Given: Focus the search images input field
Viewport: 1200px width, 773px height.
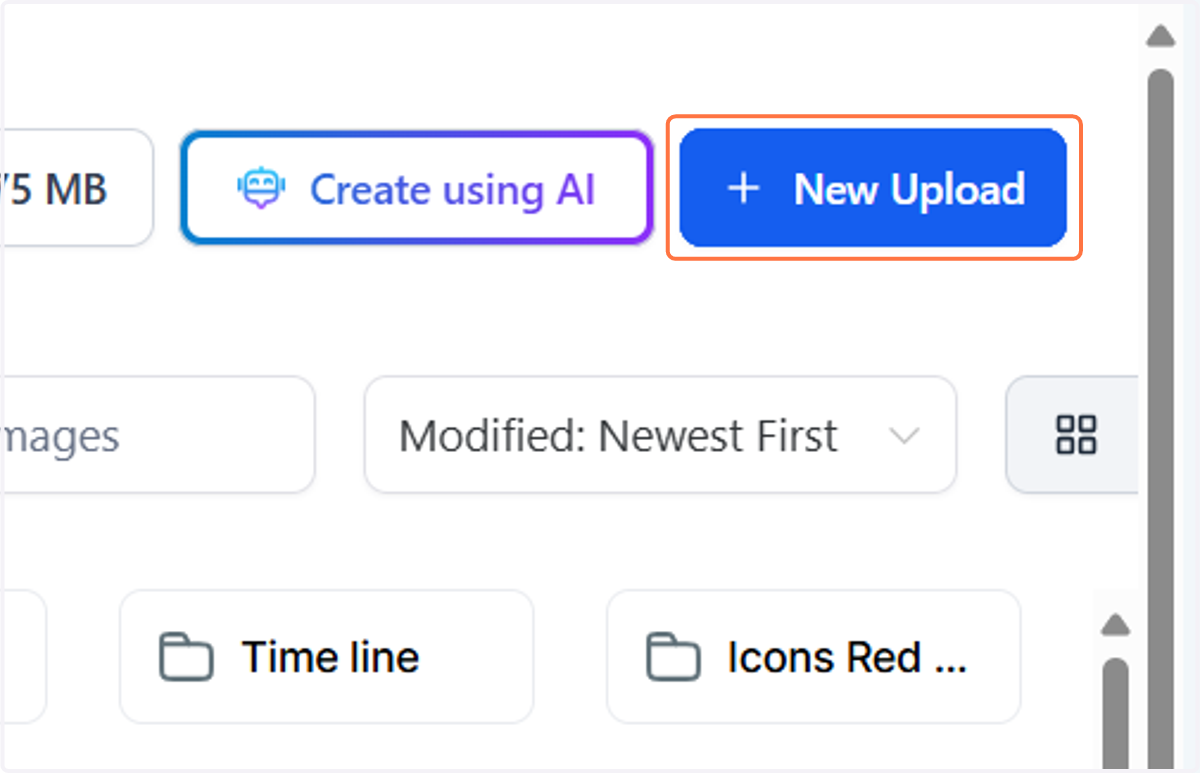Looking at the screenshot, I should point(158,435).
